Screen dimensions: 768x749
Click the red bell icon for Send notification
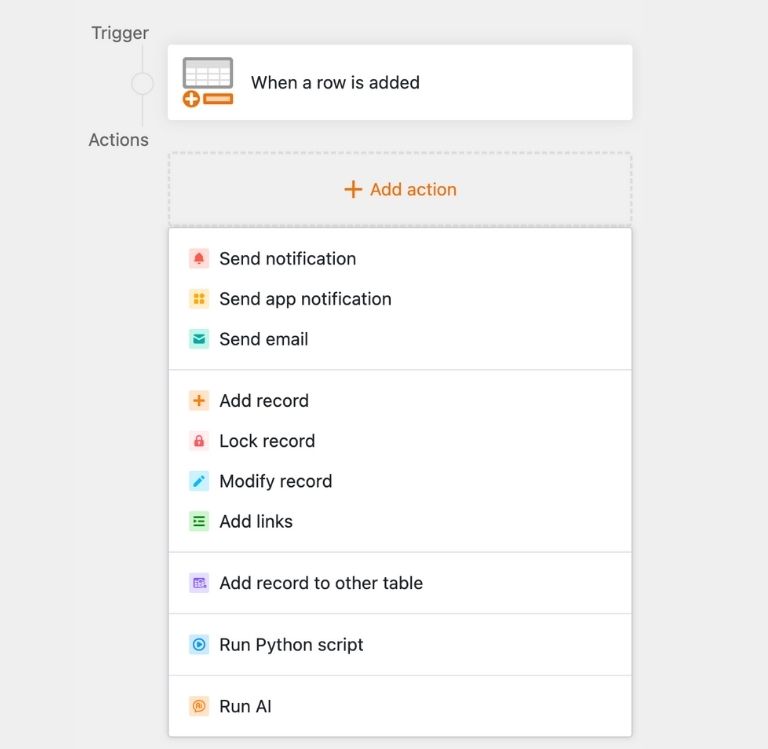[x=199, y=258]
